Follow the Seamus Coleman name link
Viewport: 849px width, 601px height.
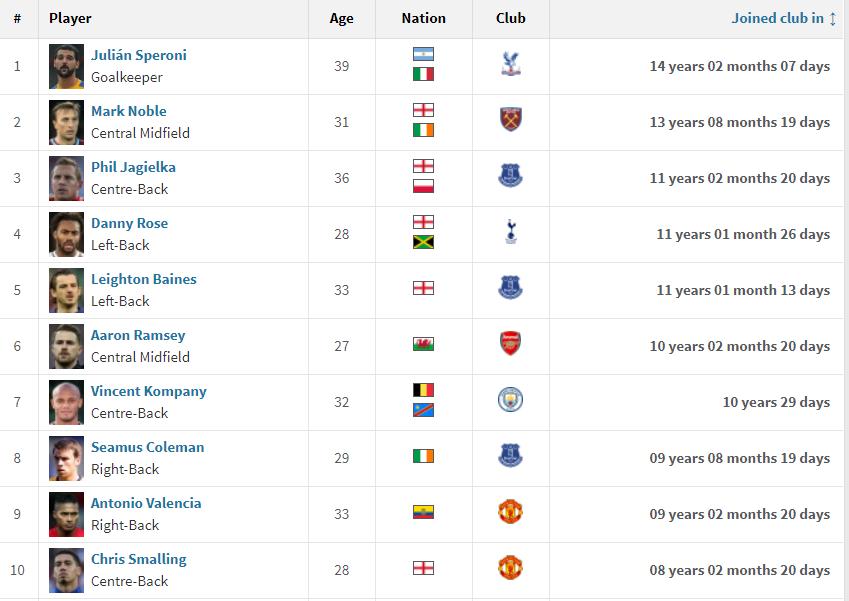click(148, 447)
